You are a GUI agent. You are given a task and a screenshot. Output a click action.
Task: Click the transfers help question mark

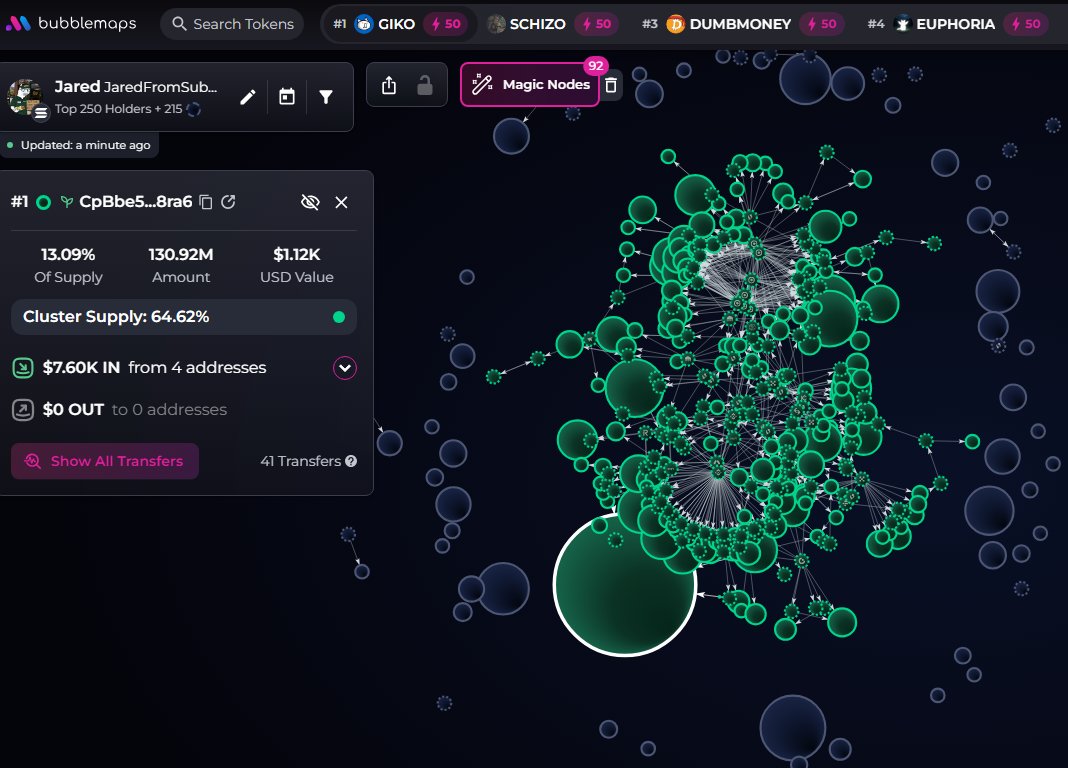351,461
